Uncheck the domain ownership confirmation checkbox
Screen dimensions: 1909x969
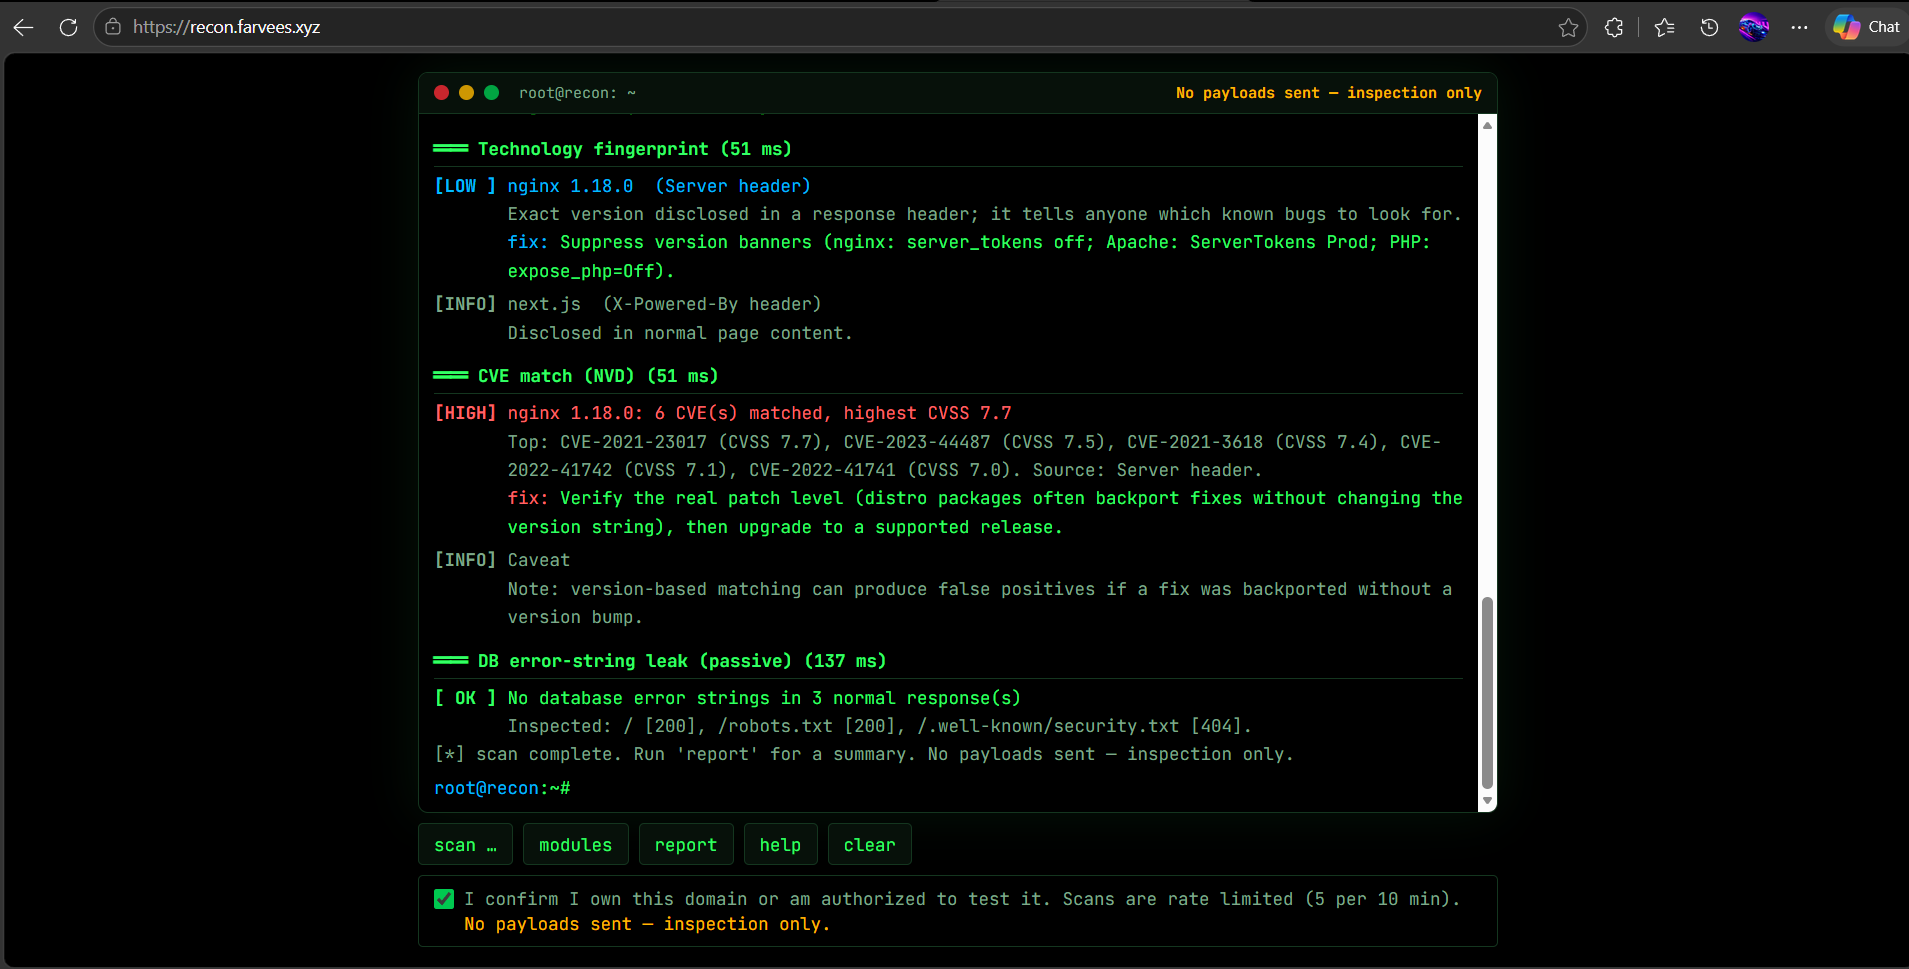[444, 899]
